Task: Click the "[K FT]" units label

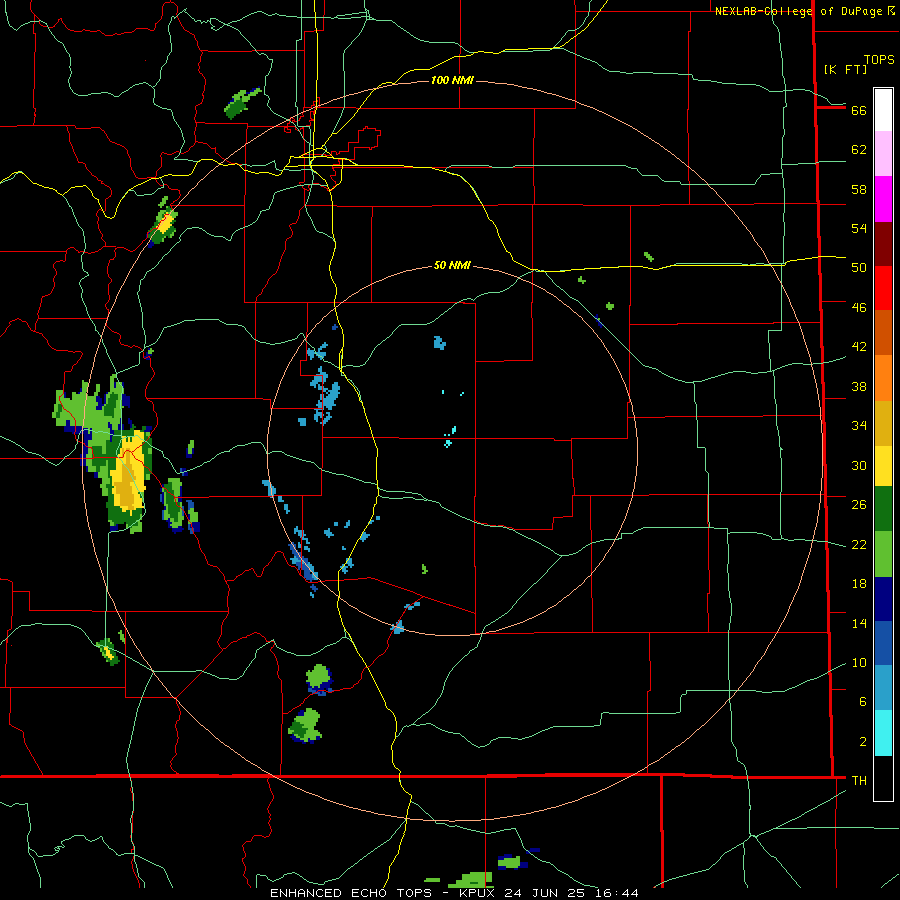Action: (845, 69)
